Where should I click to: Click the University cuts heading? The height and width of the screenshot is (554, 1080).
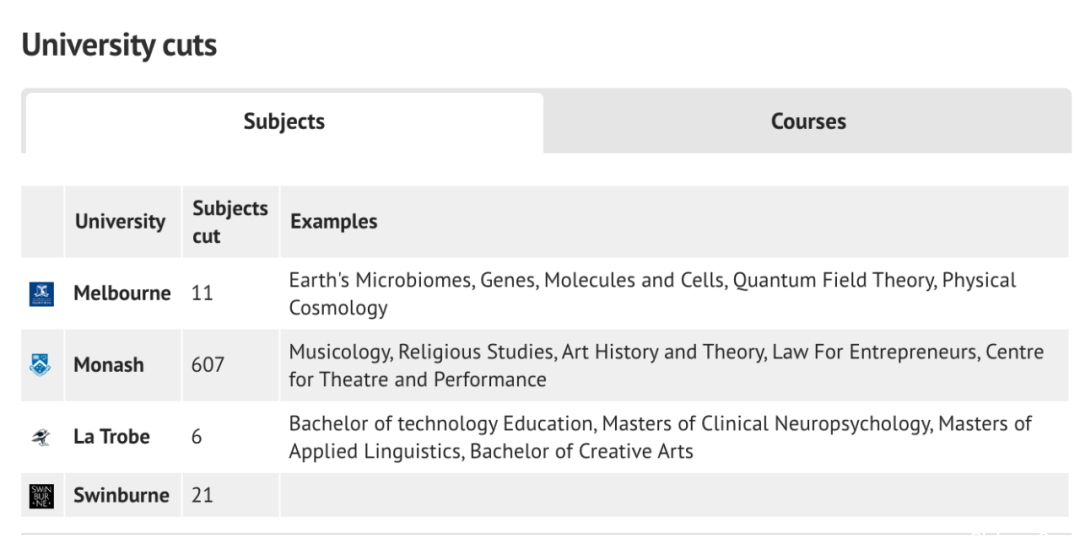pos(119,45)
